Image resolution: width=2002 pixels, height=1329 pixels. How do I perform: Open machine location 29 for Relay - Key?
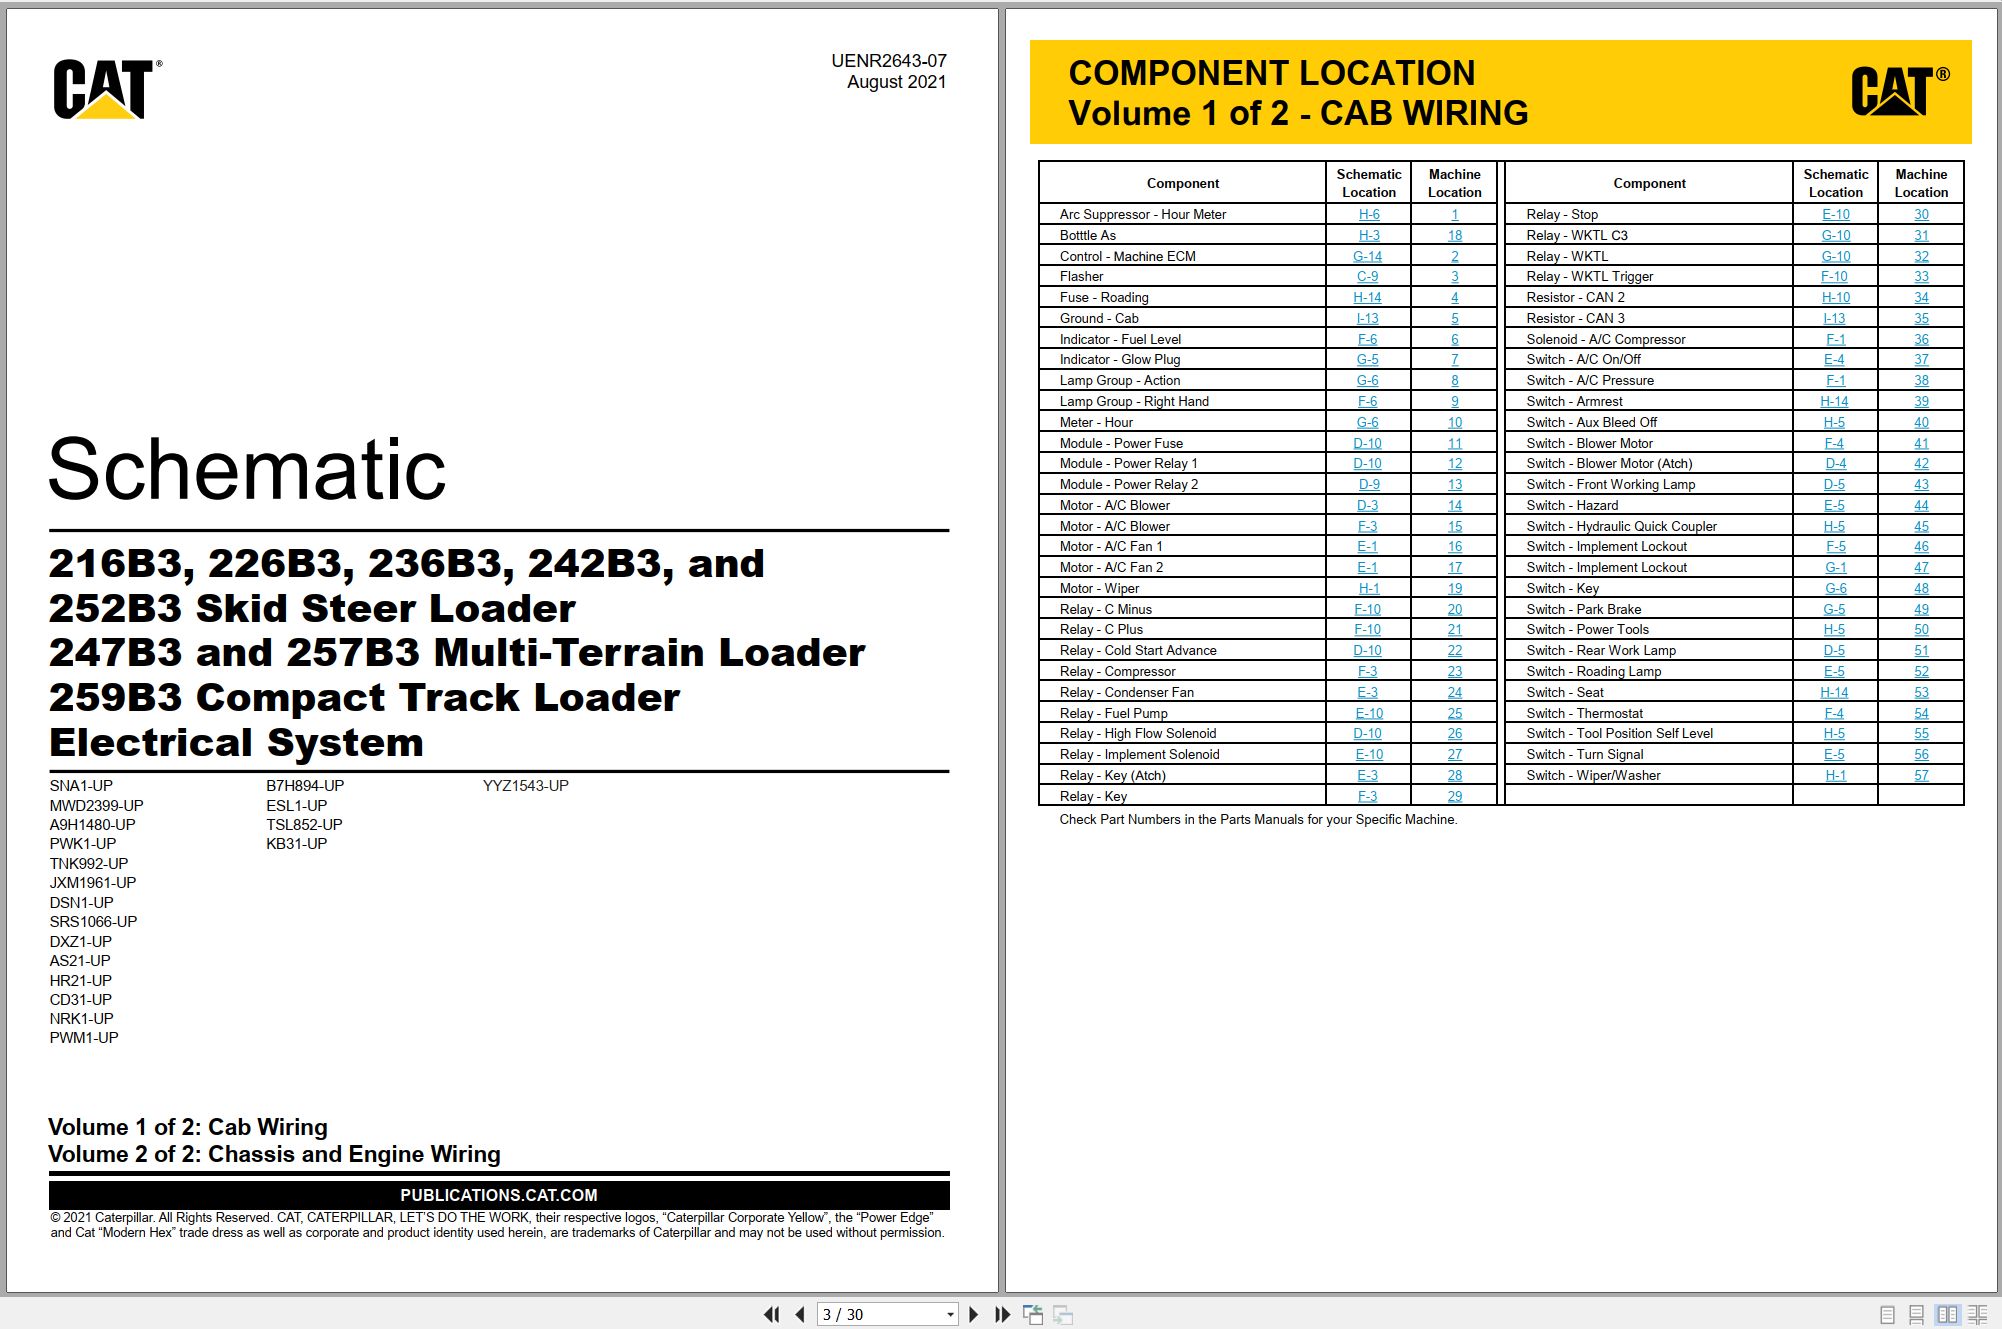[1455, 796]
